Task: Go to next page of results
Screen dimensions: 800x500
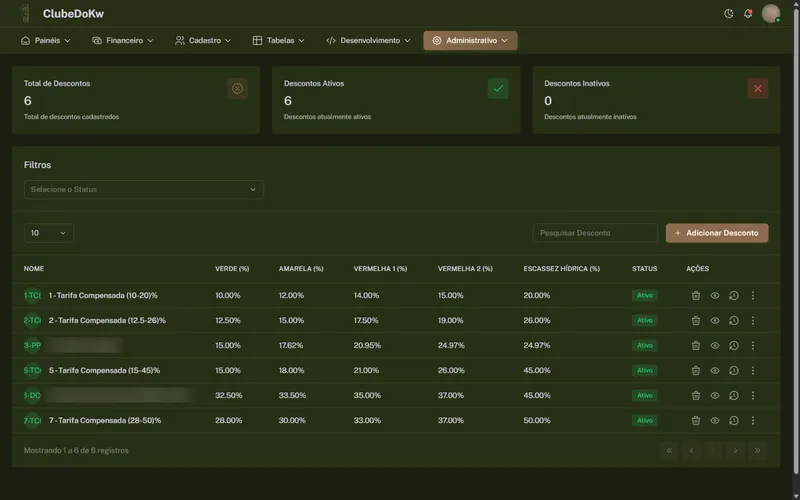Action: (x=735, y=451)
